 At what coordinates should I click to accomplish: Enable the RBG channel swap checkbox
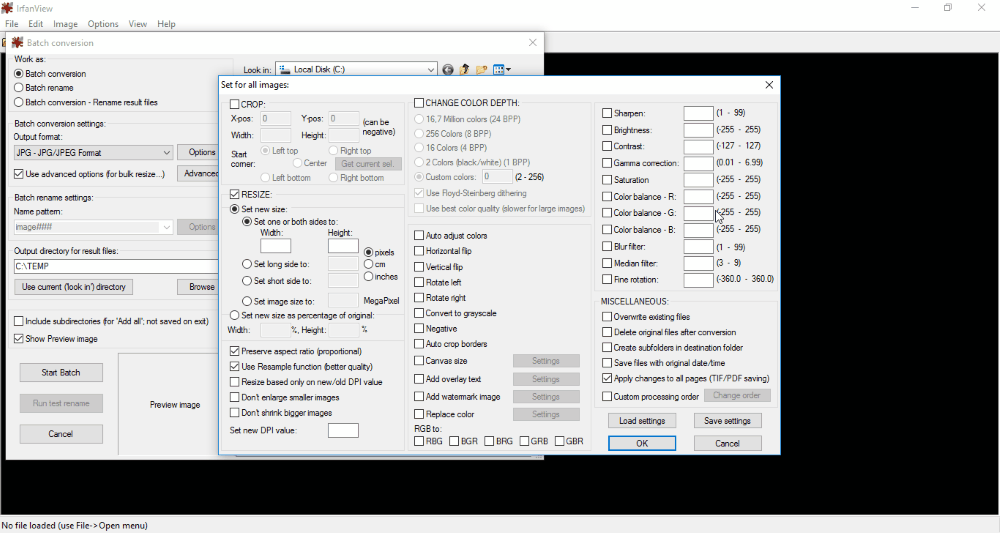(x=419, y=441)
